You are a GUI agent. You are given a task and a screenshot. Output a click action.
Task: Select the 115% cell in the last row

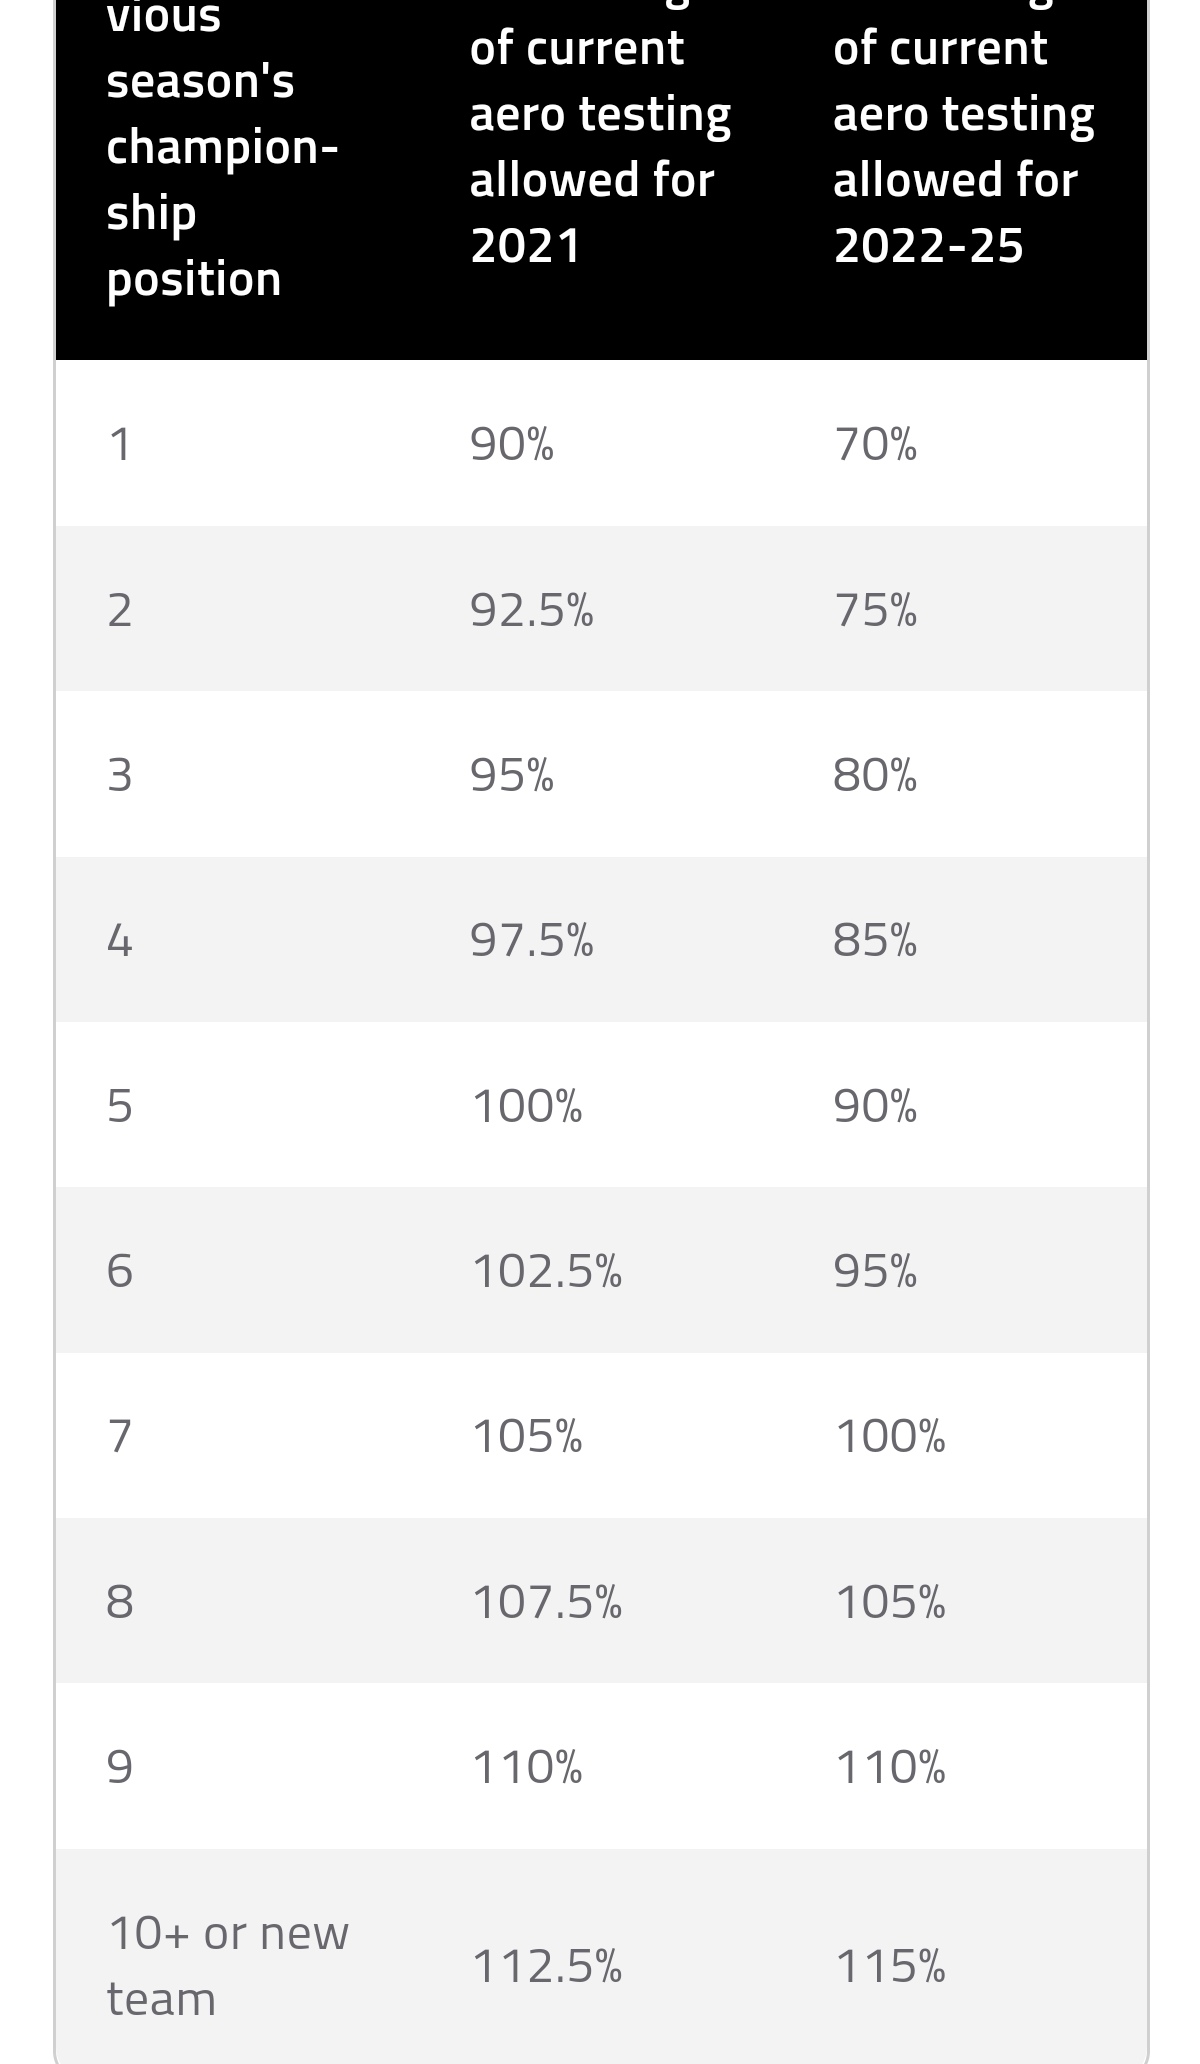[x=890, y=1966]
